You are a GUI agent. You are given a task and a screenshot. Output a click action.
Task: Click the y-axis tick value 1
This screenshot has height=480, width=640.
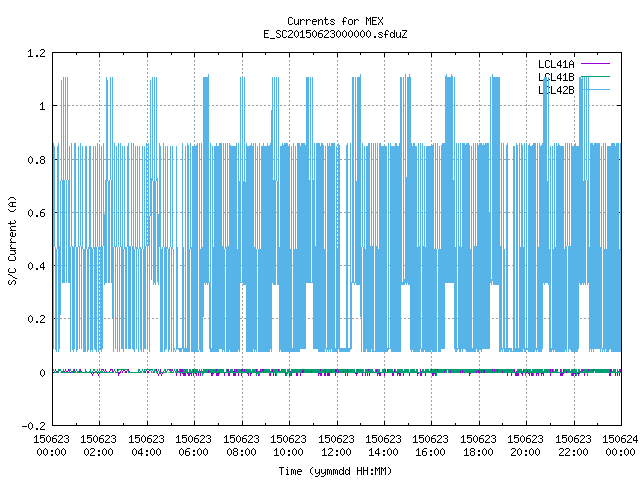tap(42, 107)
